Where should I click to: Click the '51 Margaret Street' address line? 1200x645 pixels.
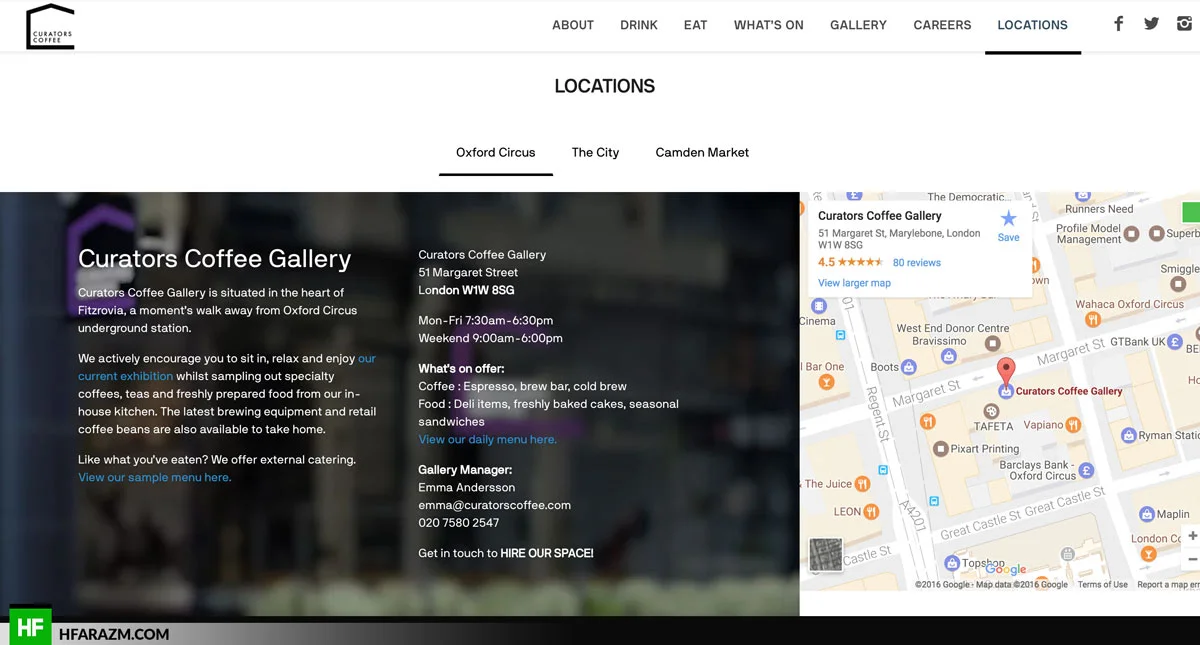point(468,272)
